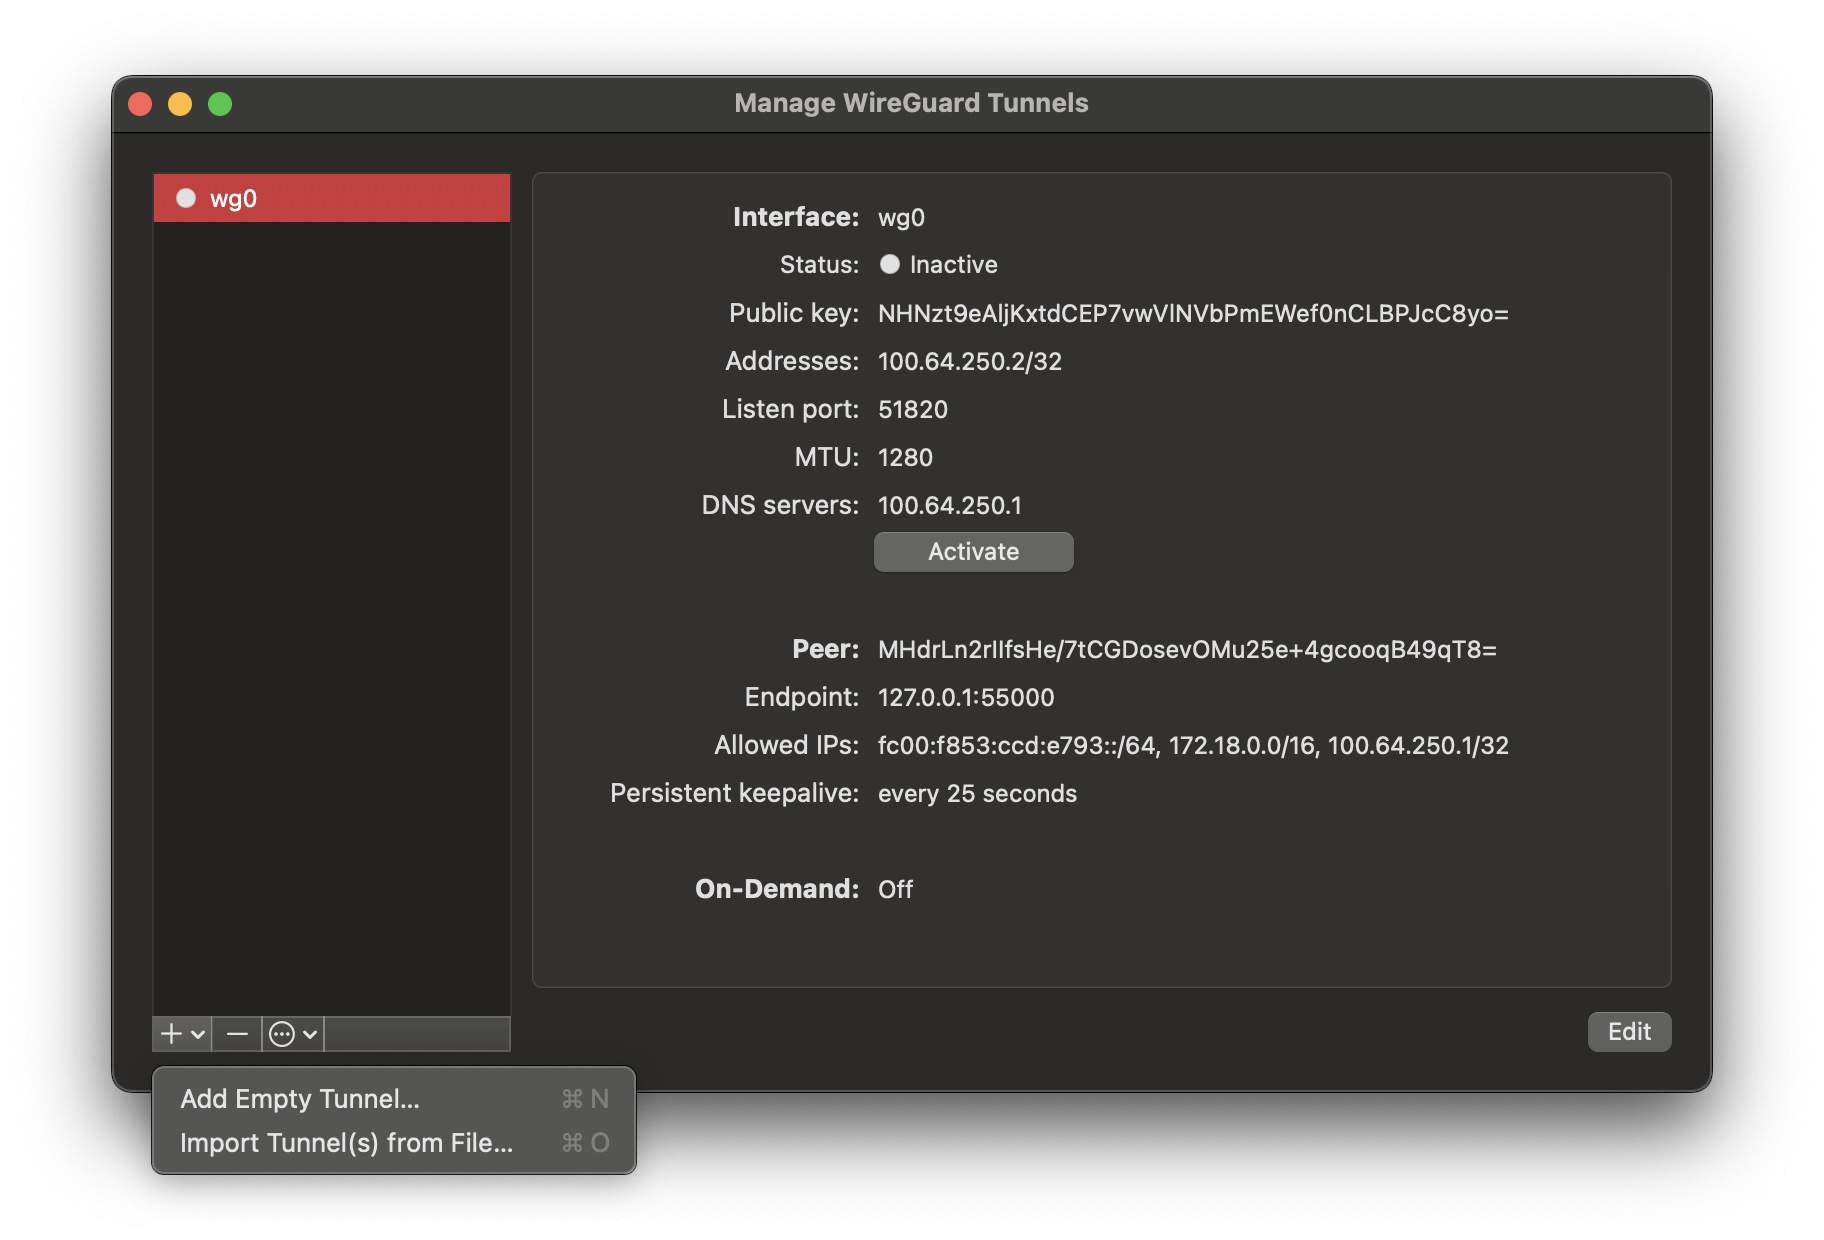Viewport: 1824px width, 1240px height.
Task: Choose Import Tunnel(s) from File…
Action: click(x=394, y=1143)
